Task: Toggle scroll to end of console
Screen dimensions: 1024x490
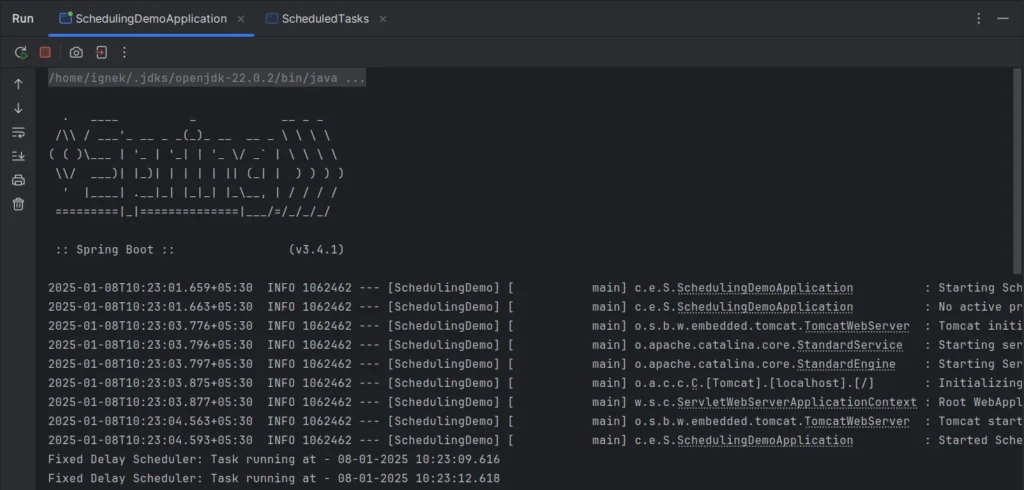Action: 18,156
